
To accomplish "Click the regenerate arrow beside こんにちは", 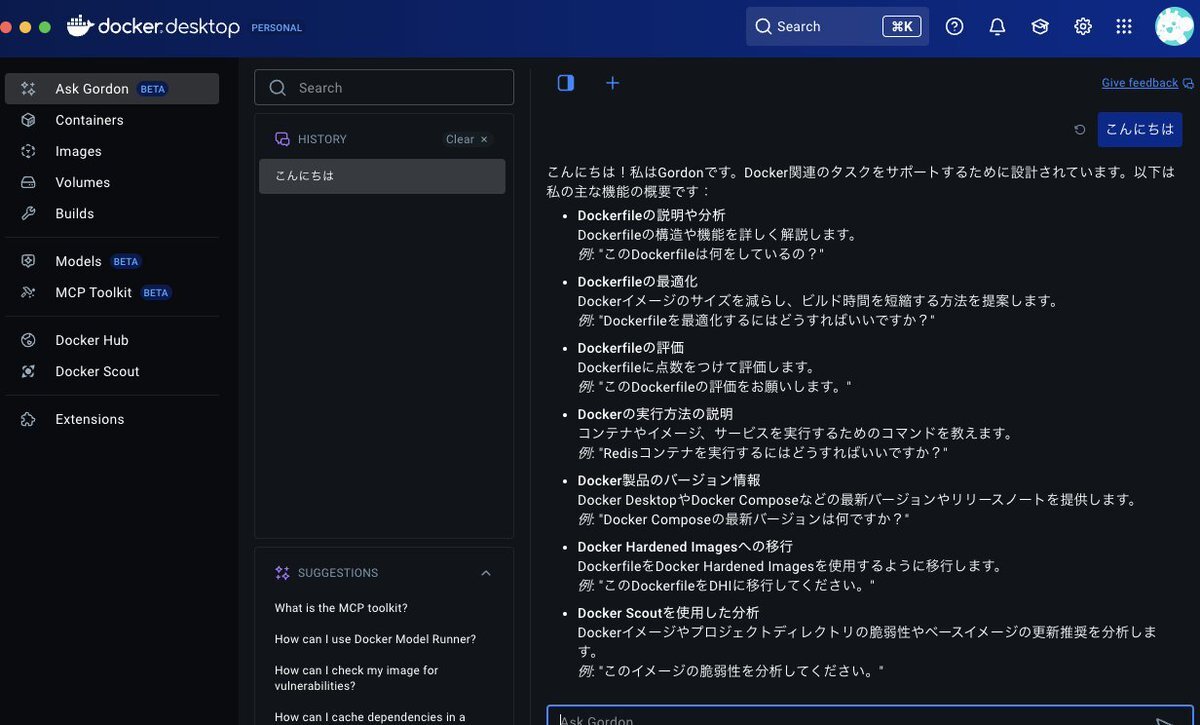I will click(x=1080, y=130).
